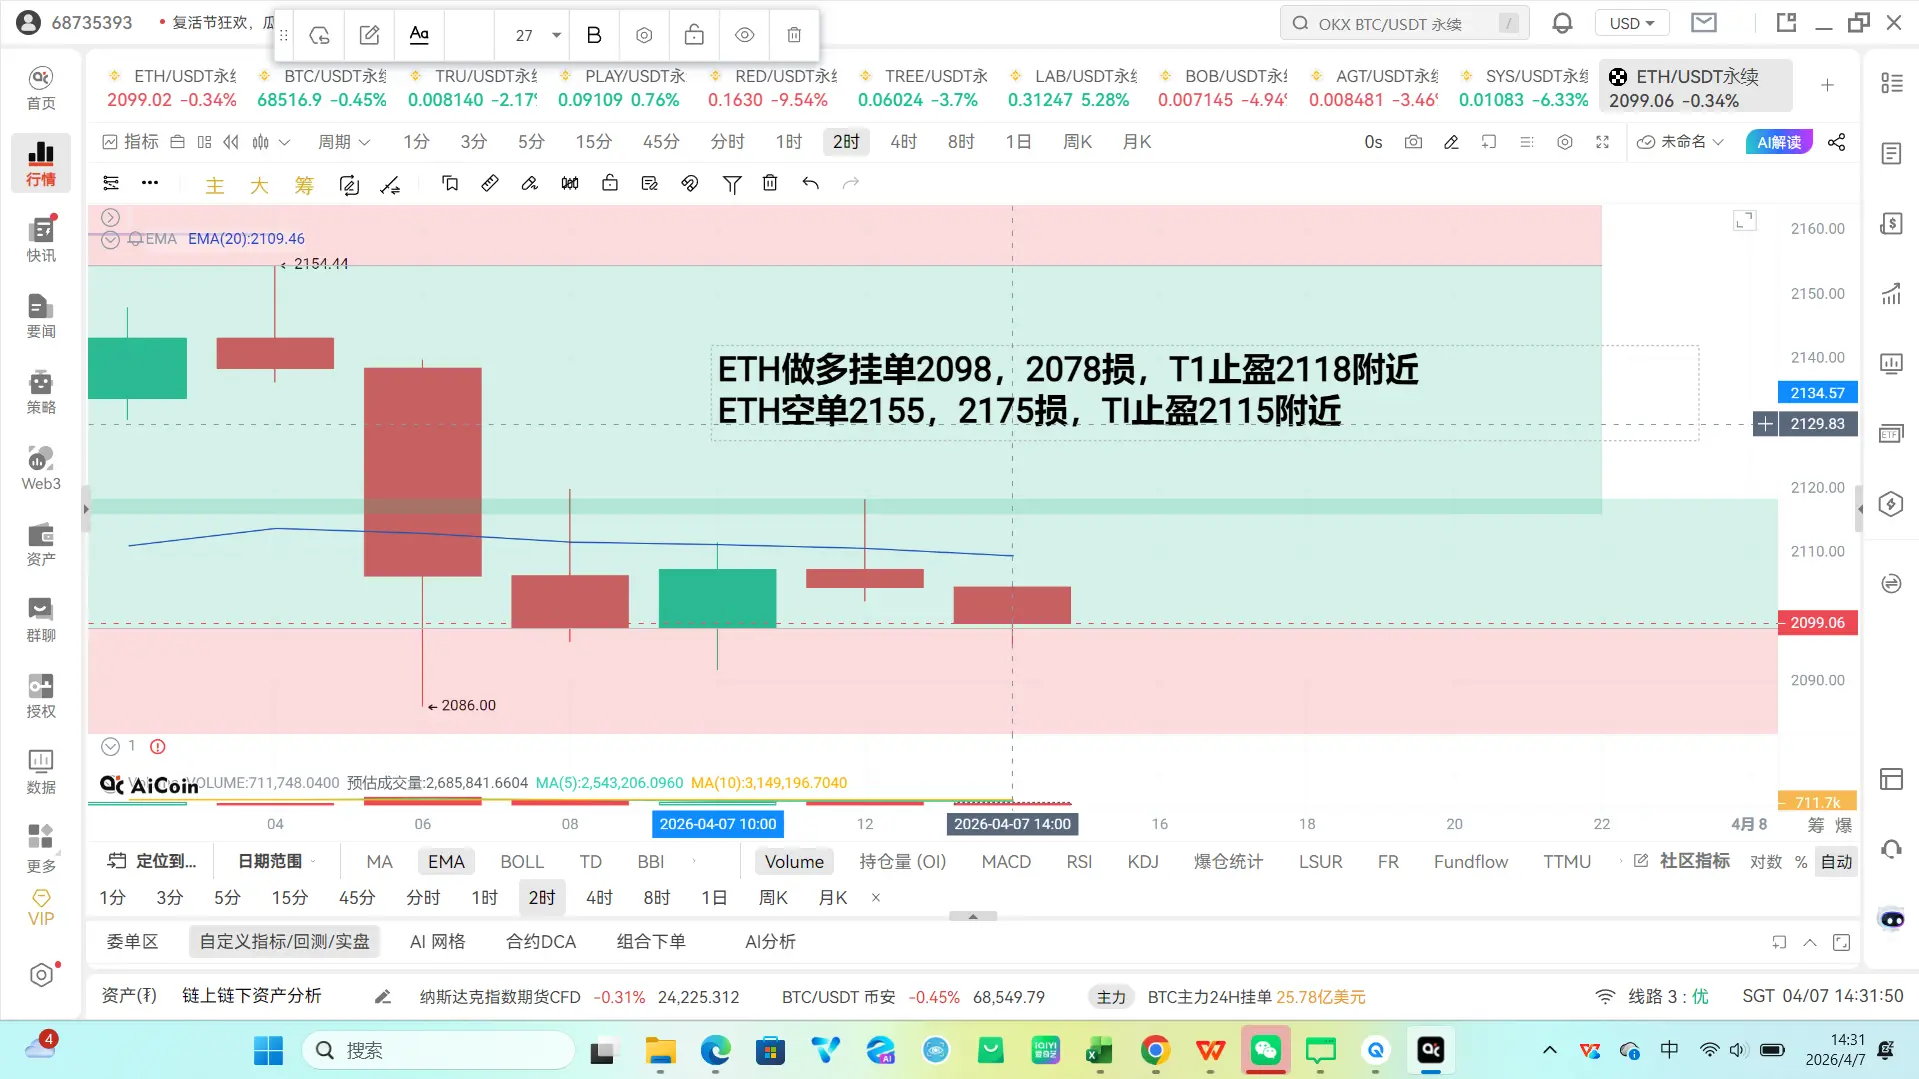Toggle 对数 logarithmic scale

coord(1766,862)
